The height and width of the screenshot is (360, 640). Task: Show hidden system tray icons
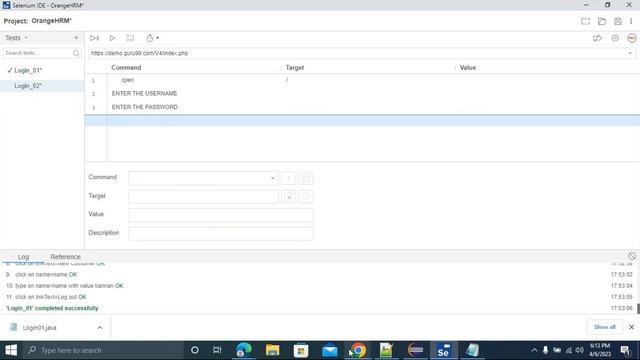[x=534, y=350]
